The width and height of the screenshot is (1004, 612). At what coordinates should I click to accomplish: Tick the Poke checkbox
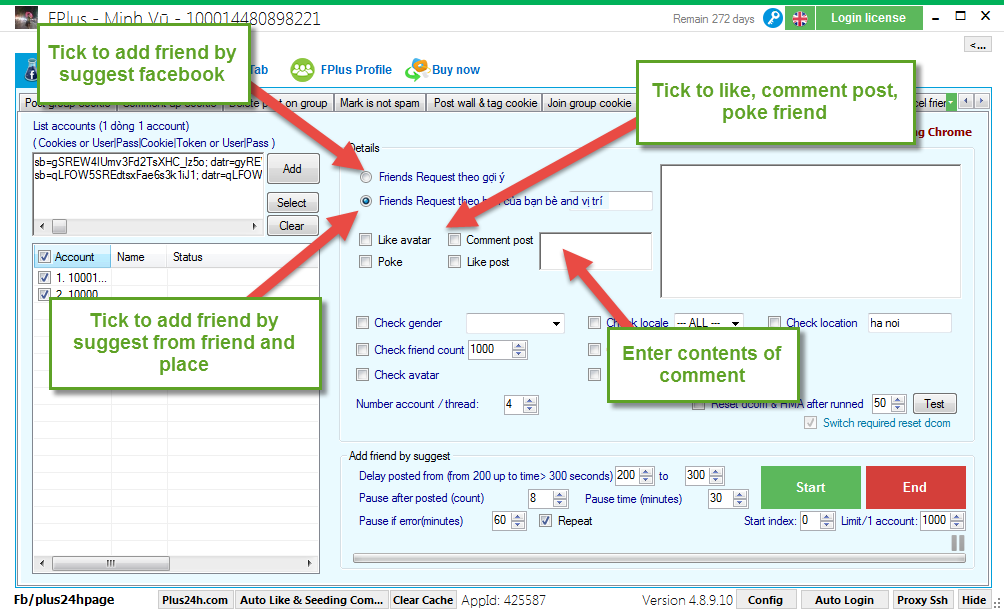coord(366,262)
